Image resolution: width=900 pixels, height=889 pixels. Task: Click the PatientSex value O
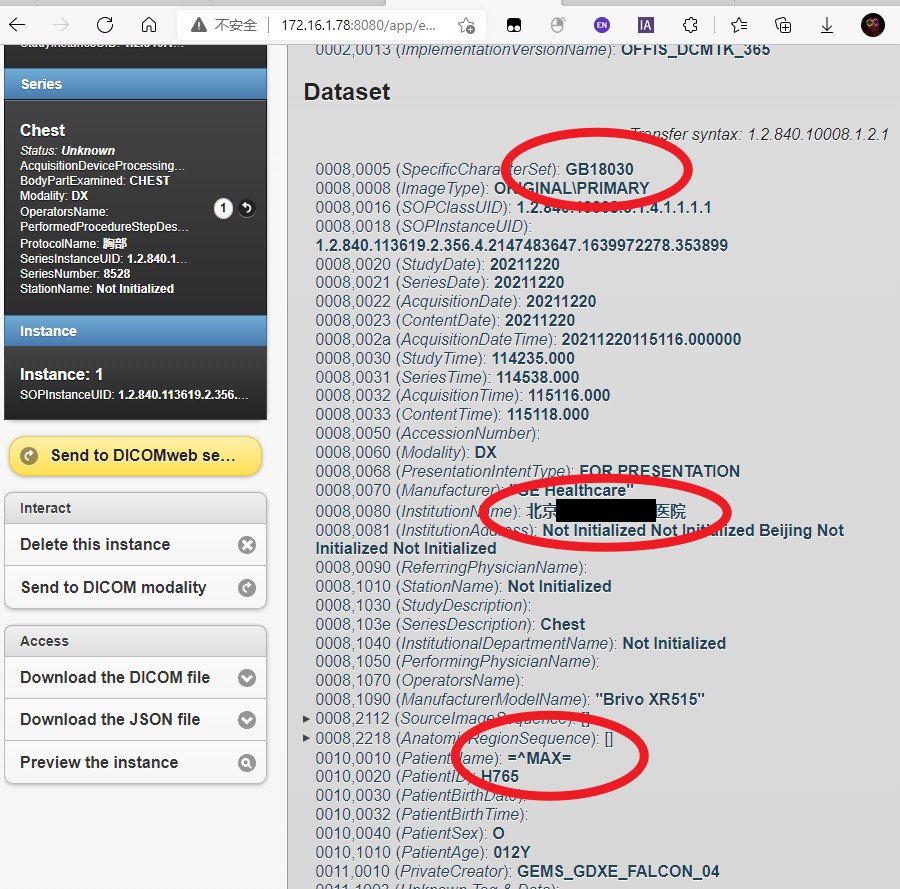point(498,833)
